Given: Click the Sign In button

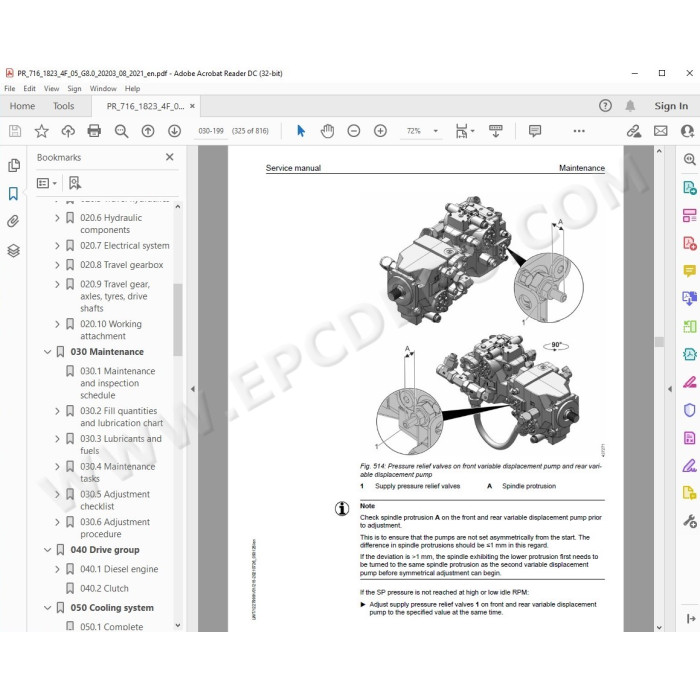Looking at the screenshot, I should pyautogui.click(x=671, y=106).
